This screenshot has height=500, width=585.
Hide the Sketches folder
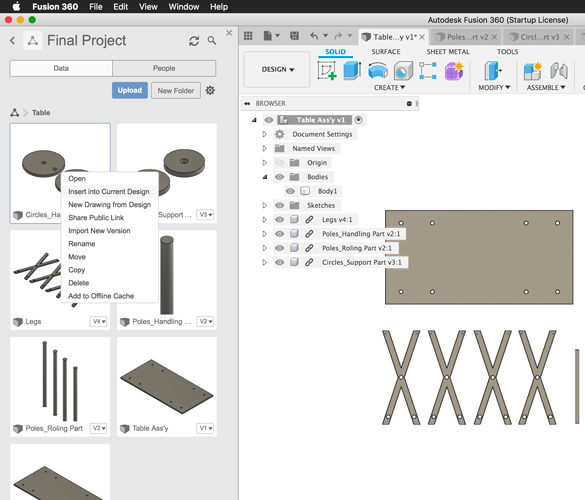tap(279, 205)
